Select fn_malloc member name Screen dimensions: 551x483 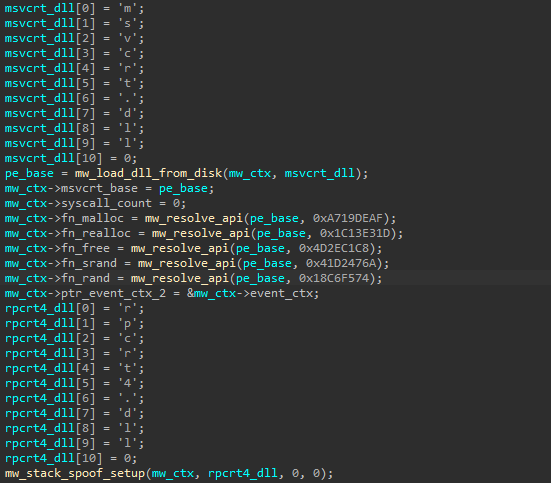pyautogui.click(x=92, y=218)
